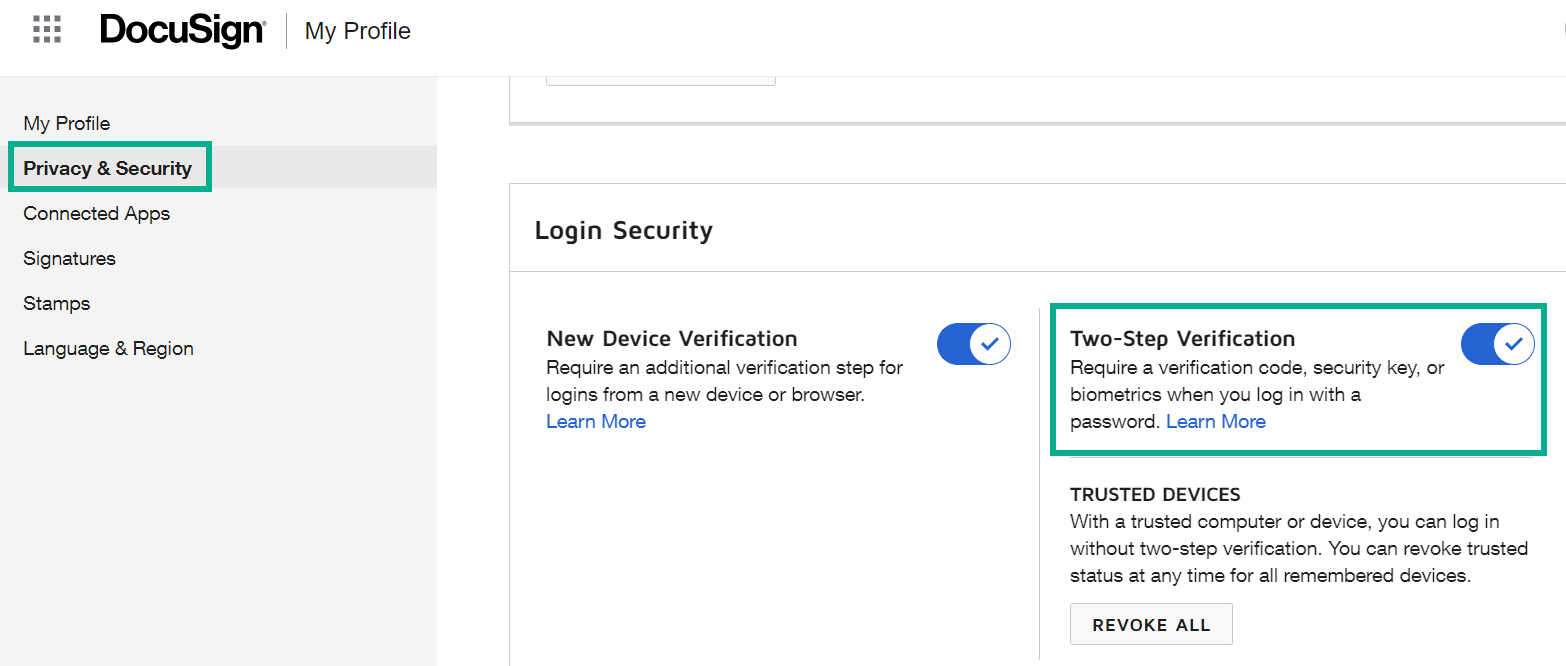Open the Stamps settings
Image resolution: width=1566 pixels, height=666 pixels.
pos(56,303)
